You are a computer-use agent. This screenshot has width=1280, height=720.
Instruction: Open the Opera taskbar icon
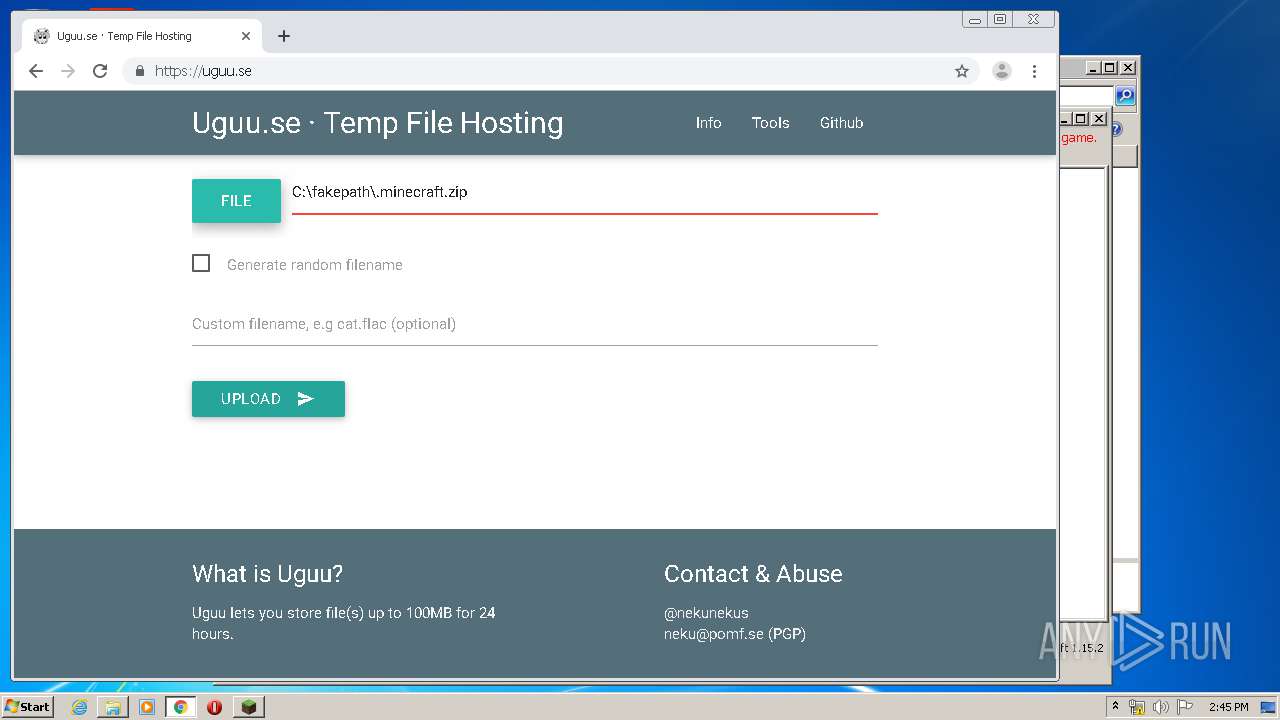pyautogui.click(x=214, y=707)
